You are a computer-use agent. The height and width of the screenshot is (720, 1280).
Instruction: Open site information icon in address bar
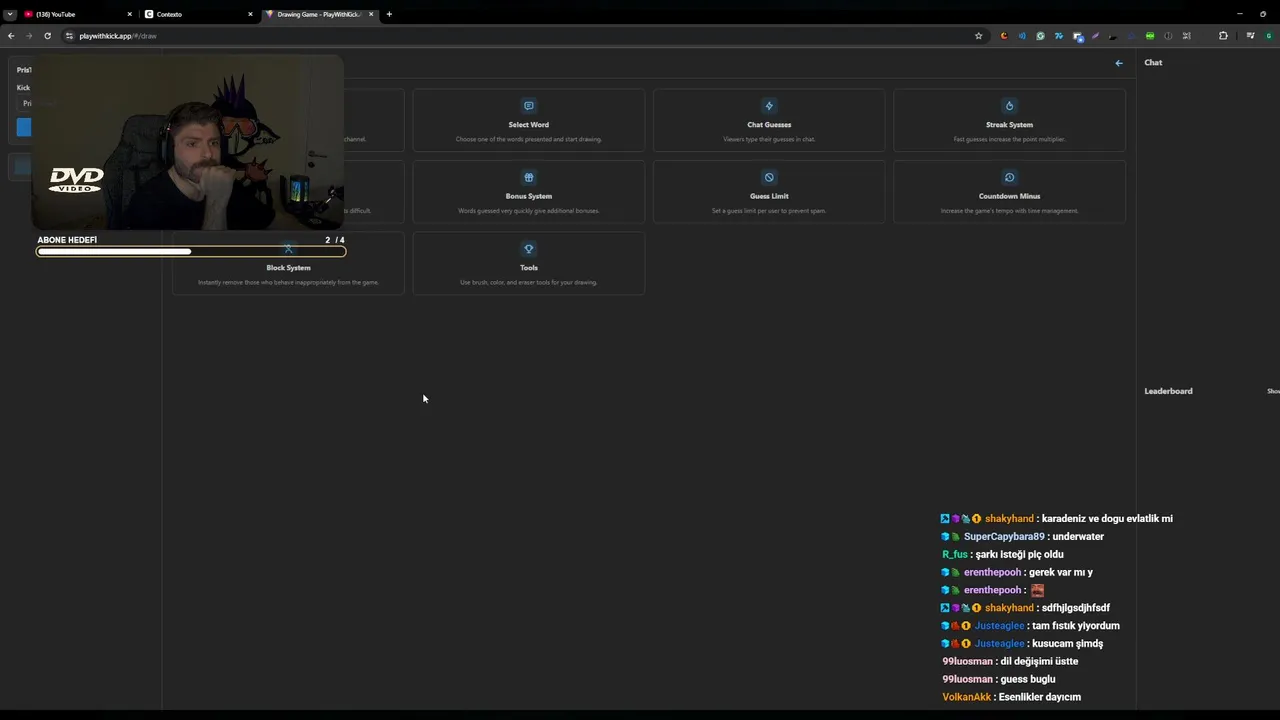[x=70, y=36]
